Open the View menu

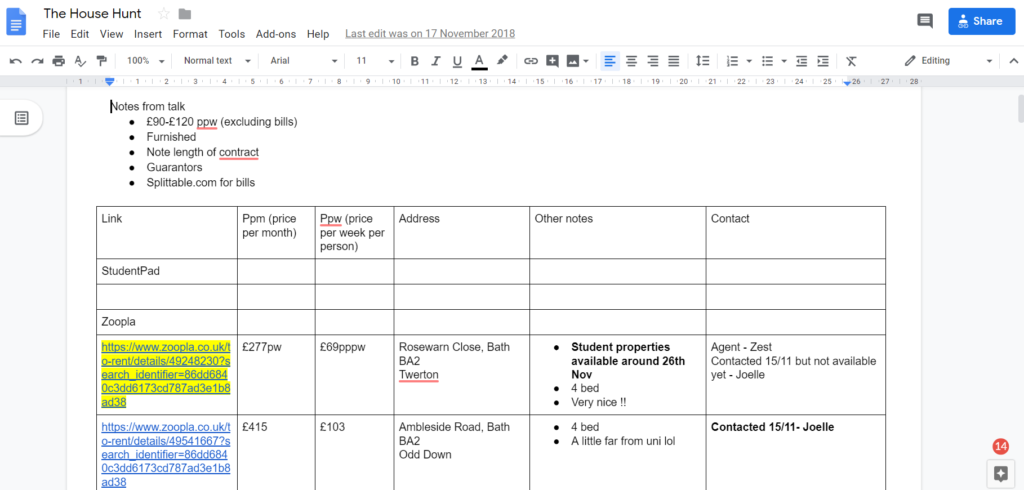pos(112,34)
